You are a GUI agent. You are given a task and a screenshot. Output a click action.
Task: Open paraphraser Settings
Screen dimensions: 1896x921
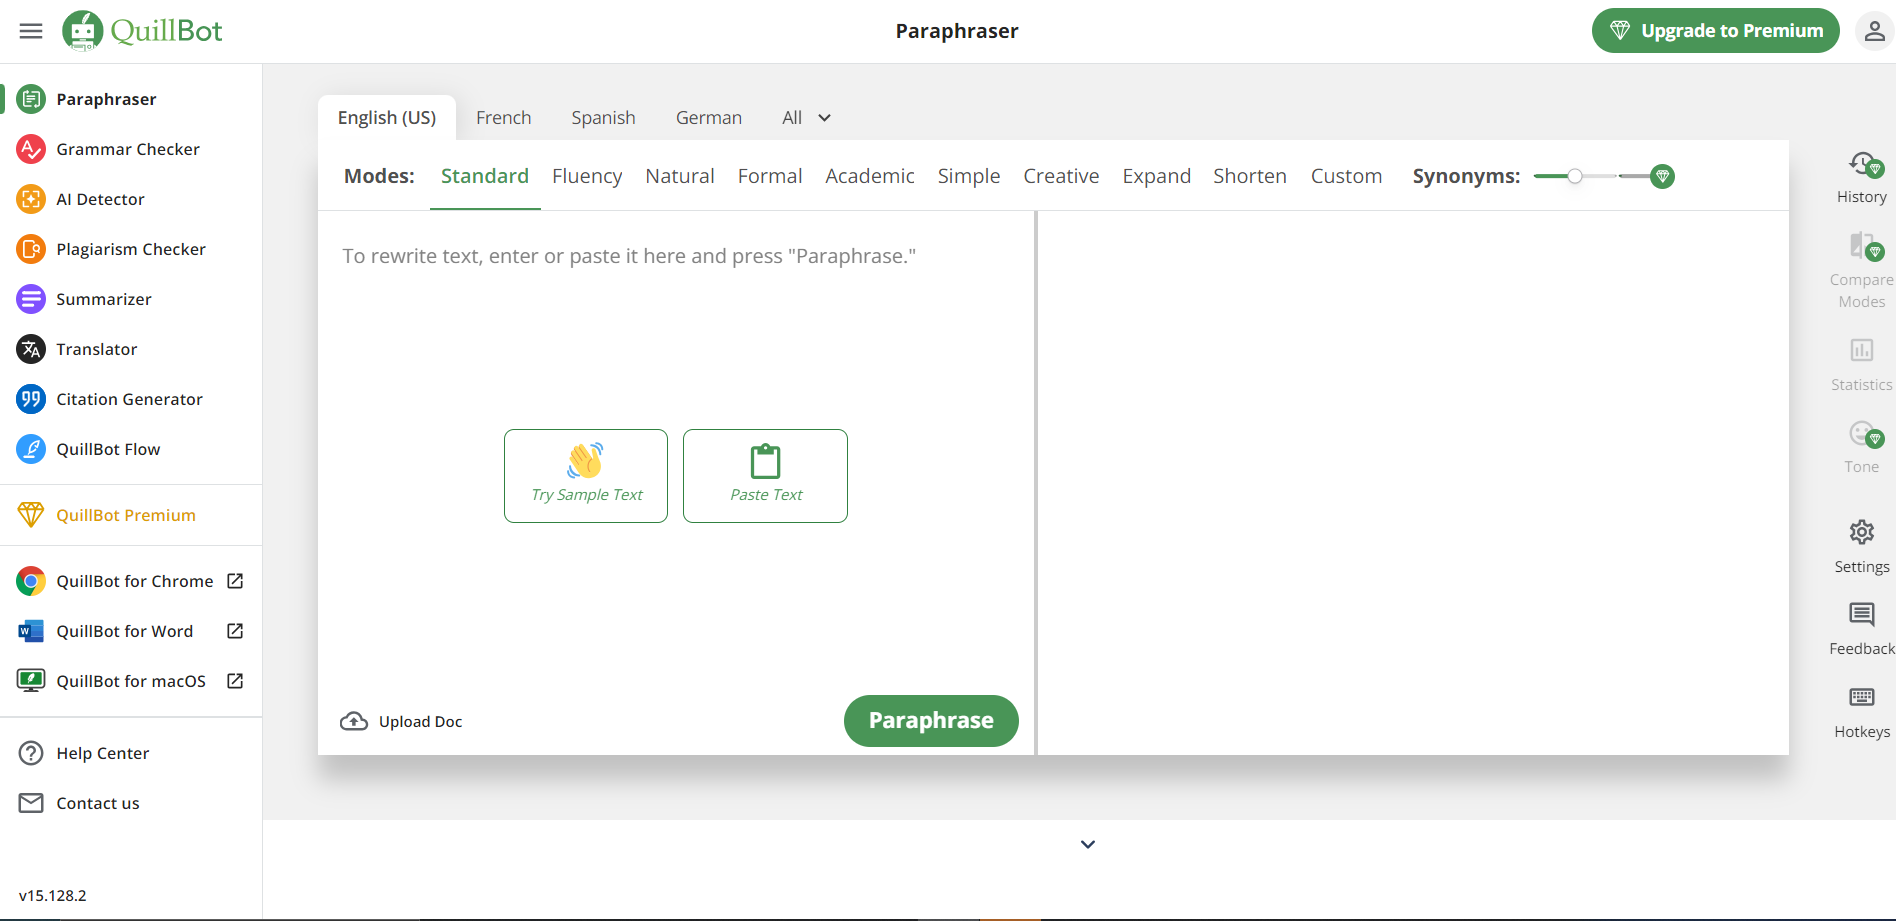[1861, 543]
